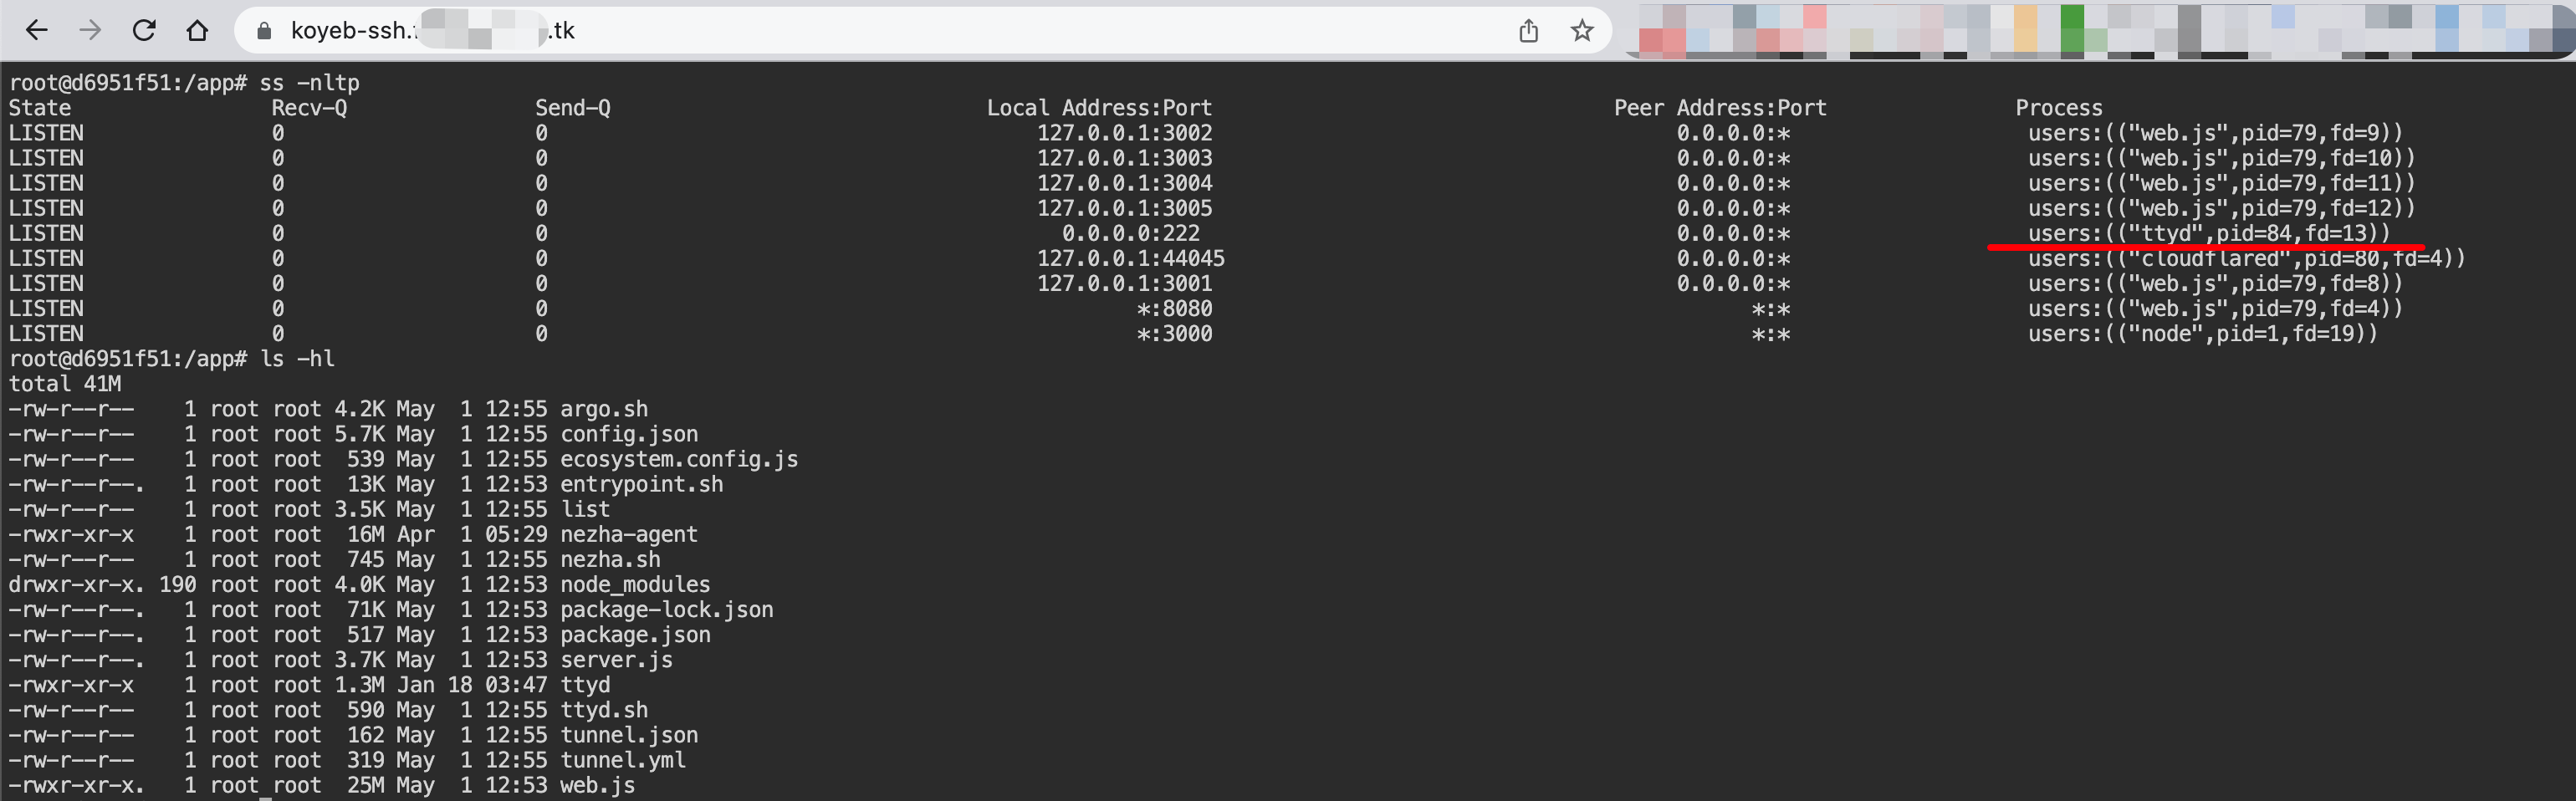Click the browser forward arrow
The width and height of the screenshot is (2576, 801).
[x=90, y=31]
